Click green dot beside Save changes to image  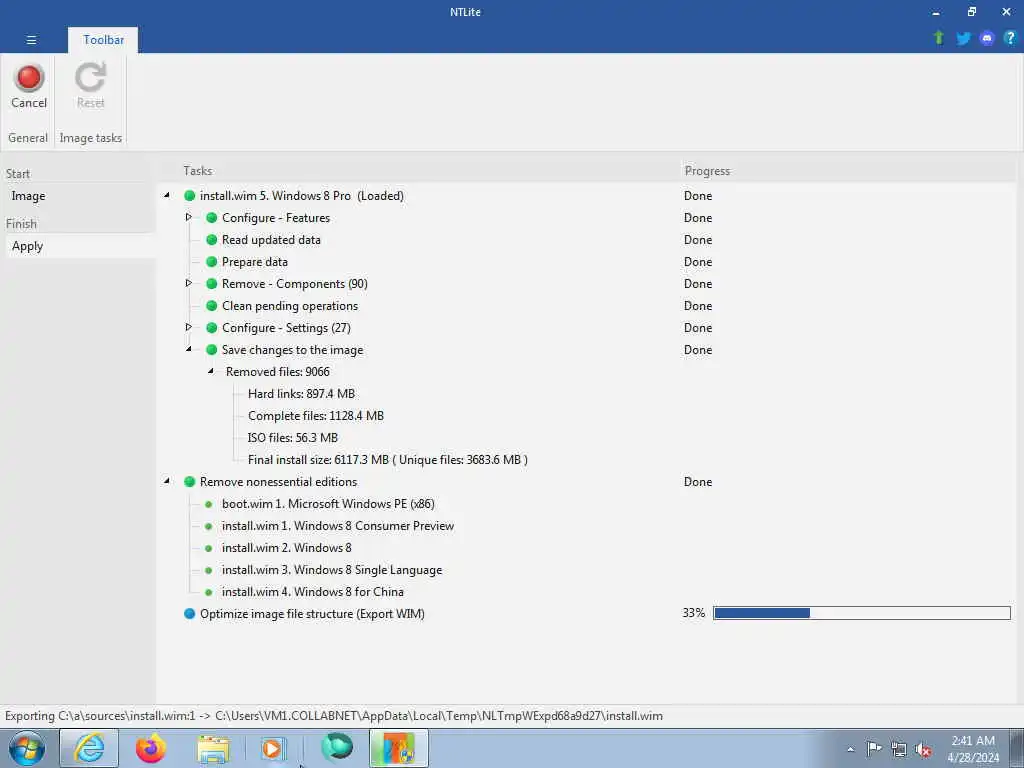pyautogui.click(x=212, y=350)
